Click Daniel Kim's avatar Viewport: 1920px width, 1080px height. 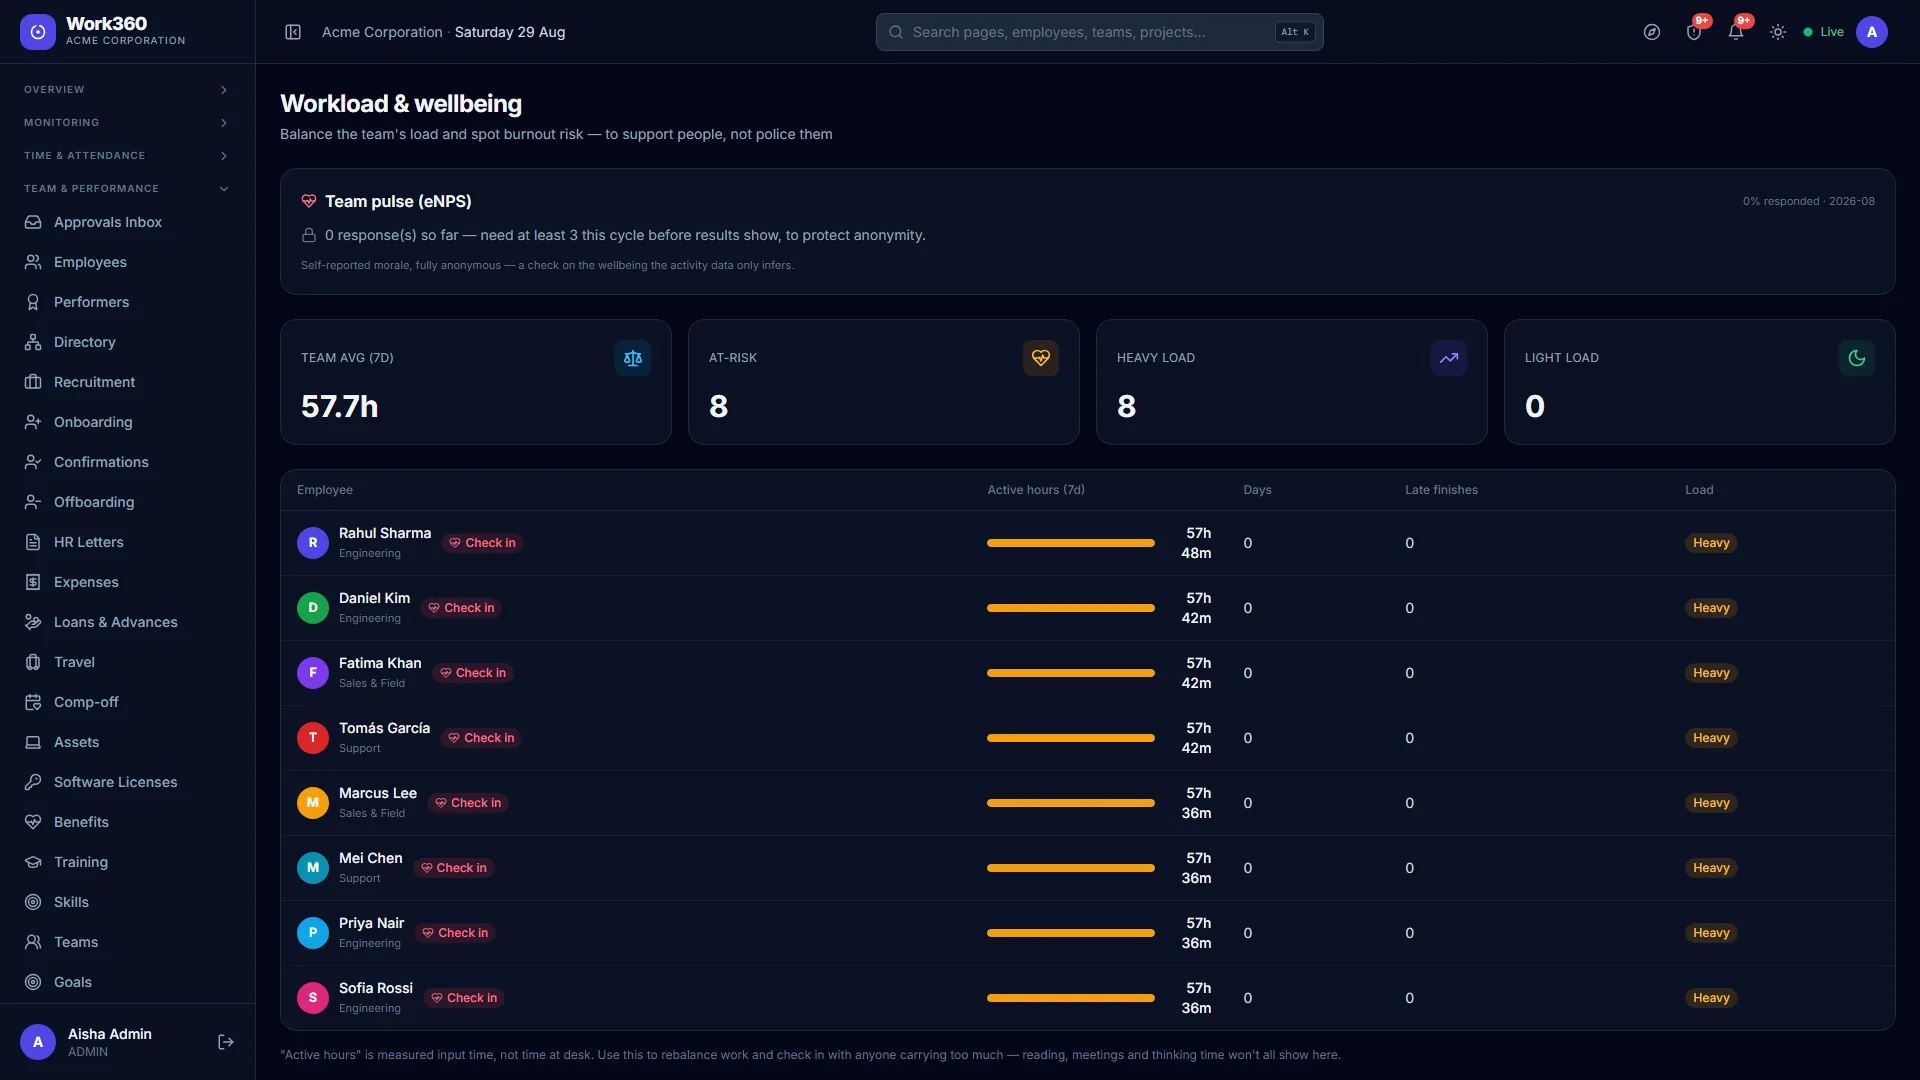pyautogui.click(x=313, y=608)
